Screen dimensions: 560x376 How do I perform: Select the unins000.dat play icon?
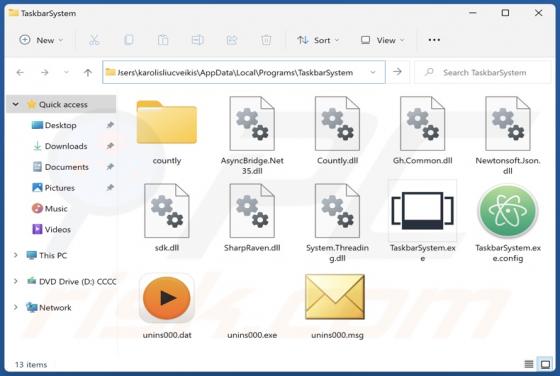tap(167, 298)
